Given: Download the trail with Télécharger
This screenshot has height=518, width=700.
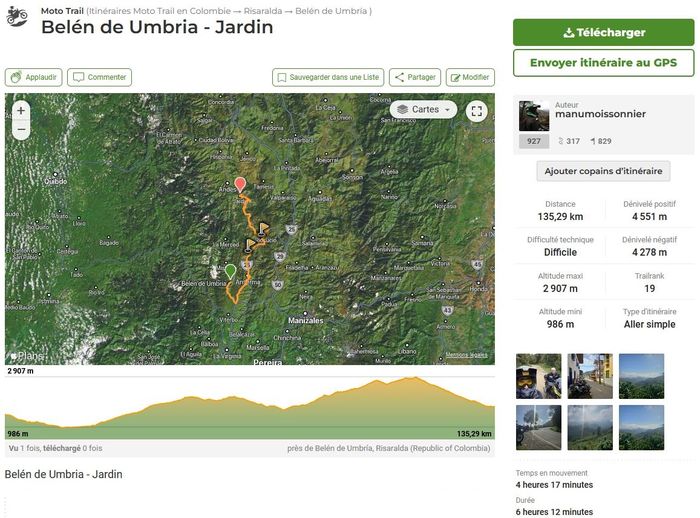Looking at the screenshot, I should point(603,32).
